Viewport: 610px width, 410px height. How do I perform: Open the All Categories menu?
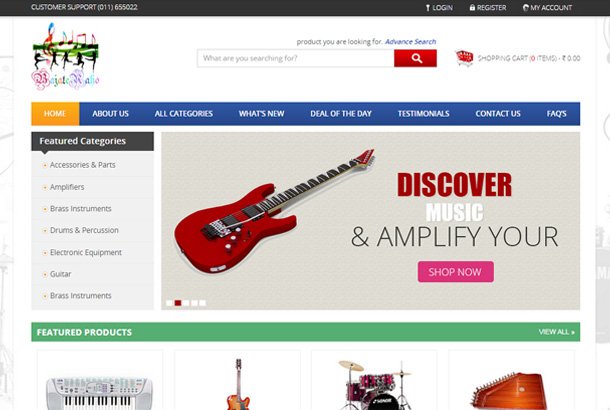tap(184, 114)
